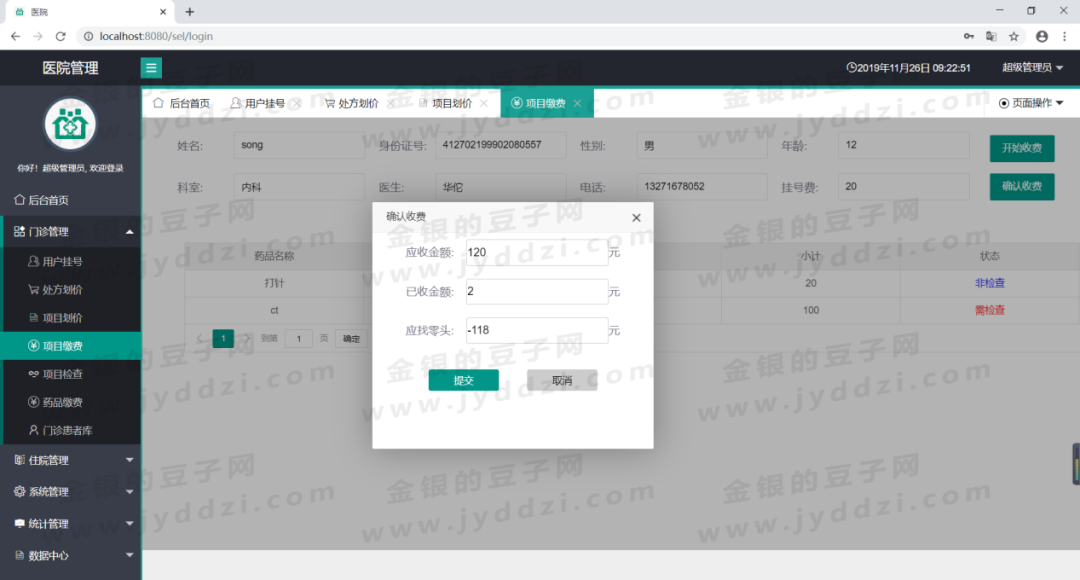
Task: Click the 性别 field showing 男
Action: pyautogui.click(x=702, y=145)
